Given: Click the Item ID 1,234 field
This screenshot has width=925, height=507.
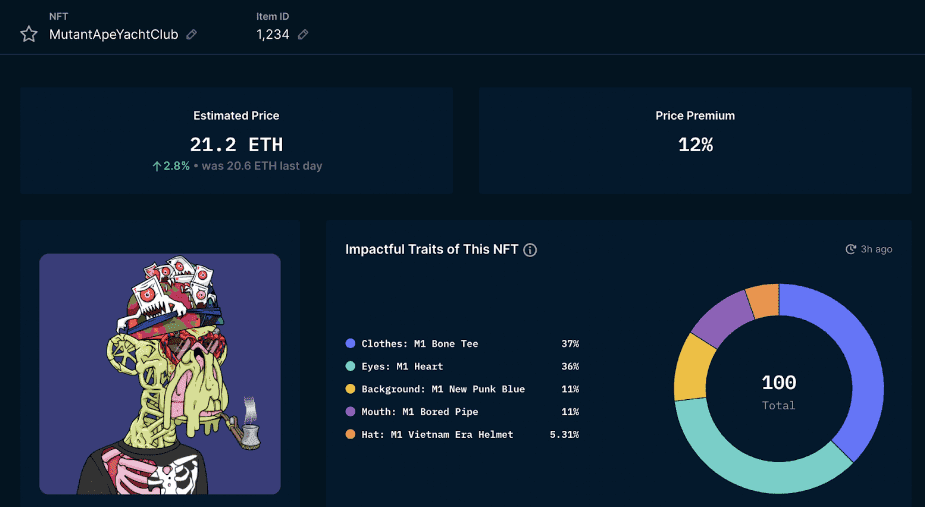Looking at the screenshot, I should coord(272,34).
